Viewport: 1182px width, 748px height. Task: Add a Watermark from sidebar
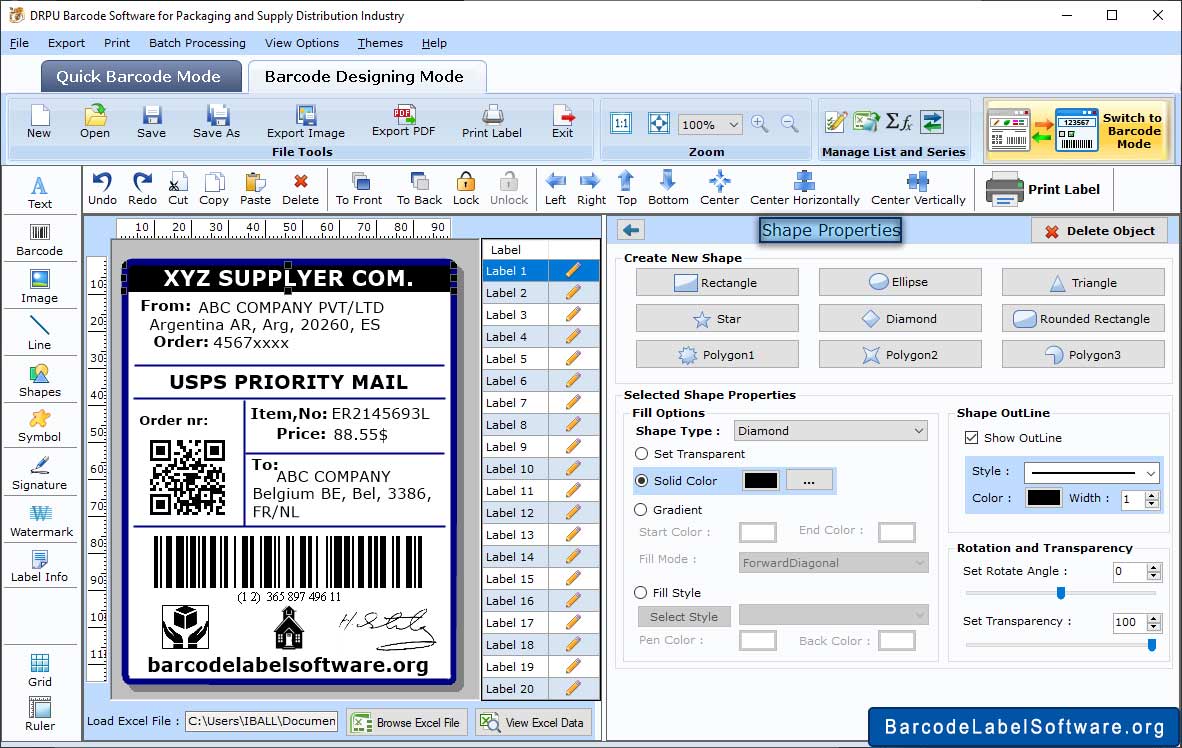[x=41, y=521]
